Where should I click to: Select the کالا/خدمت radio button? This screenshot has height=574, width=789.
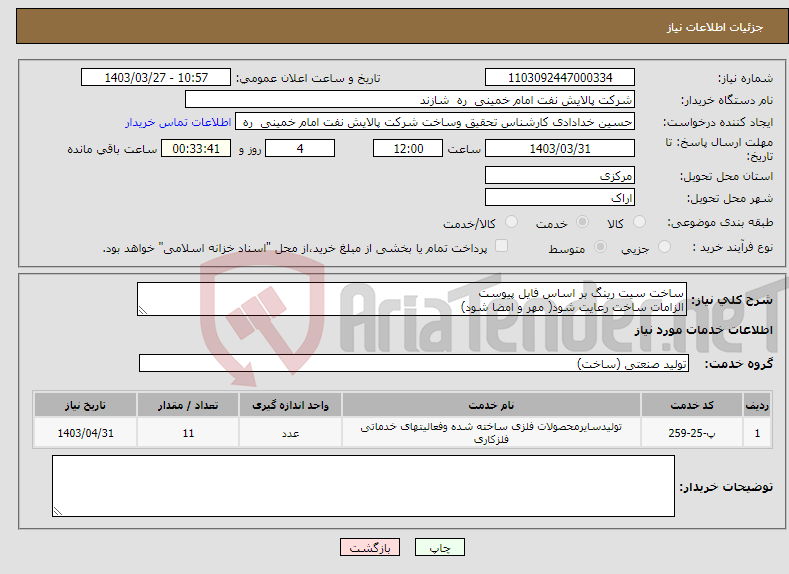[x=511, y=222]
